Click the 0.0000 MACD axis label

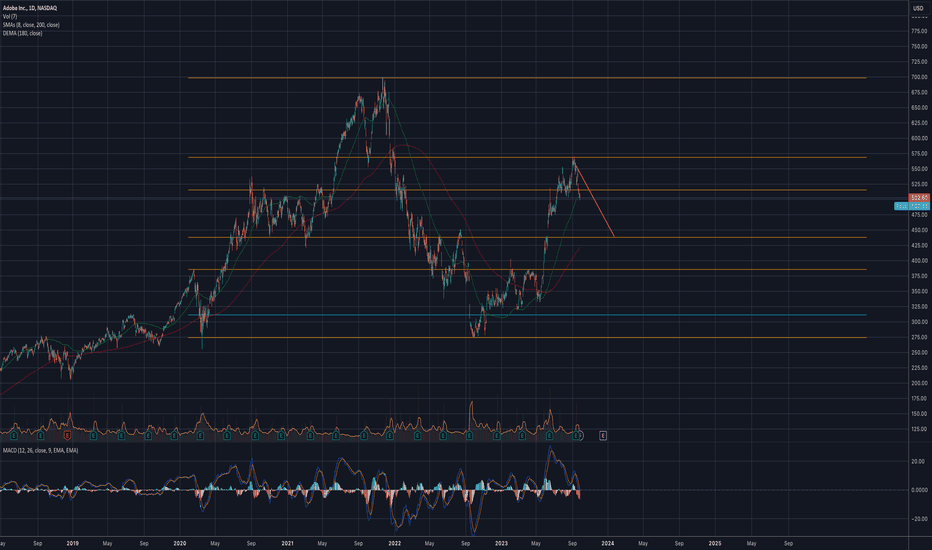point(919,490)
